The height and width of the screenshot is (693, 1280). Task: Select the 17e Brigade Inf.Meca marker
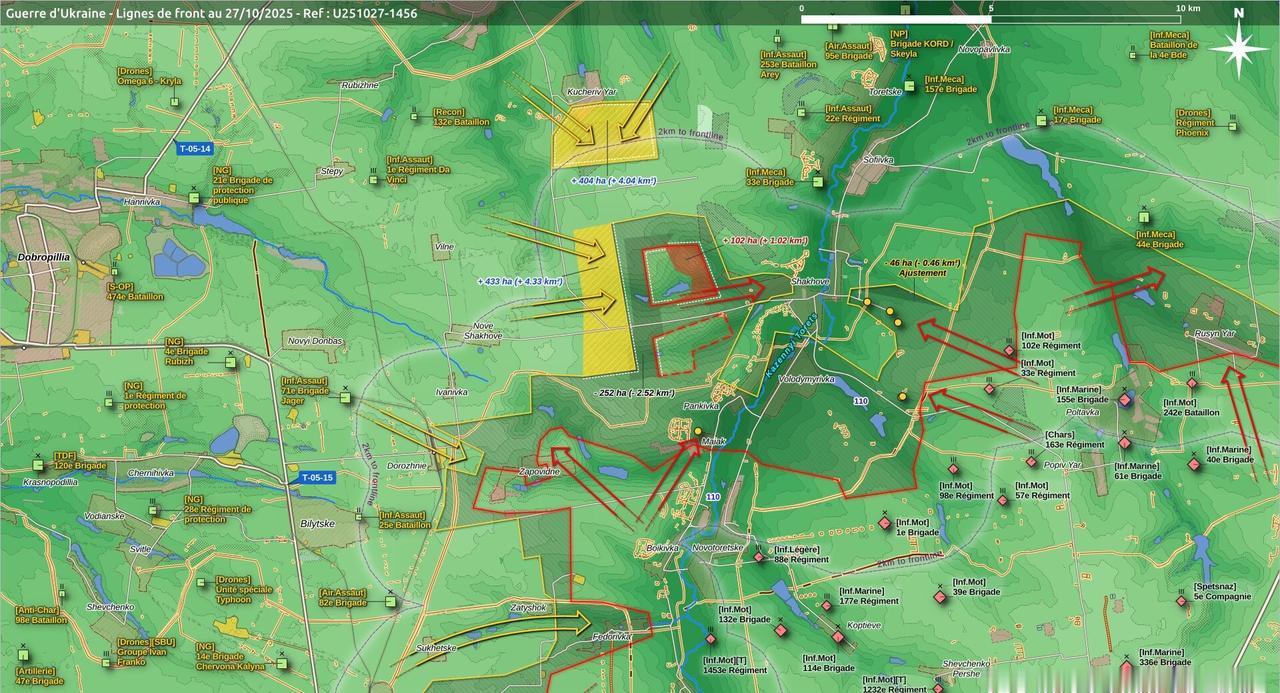point(1041,119)
